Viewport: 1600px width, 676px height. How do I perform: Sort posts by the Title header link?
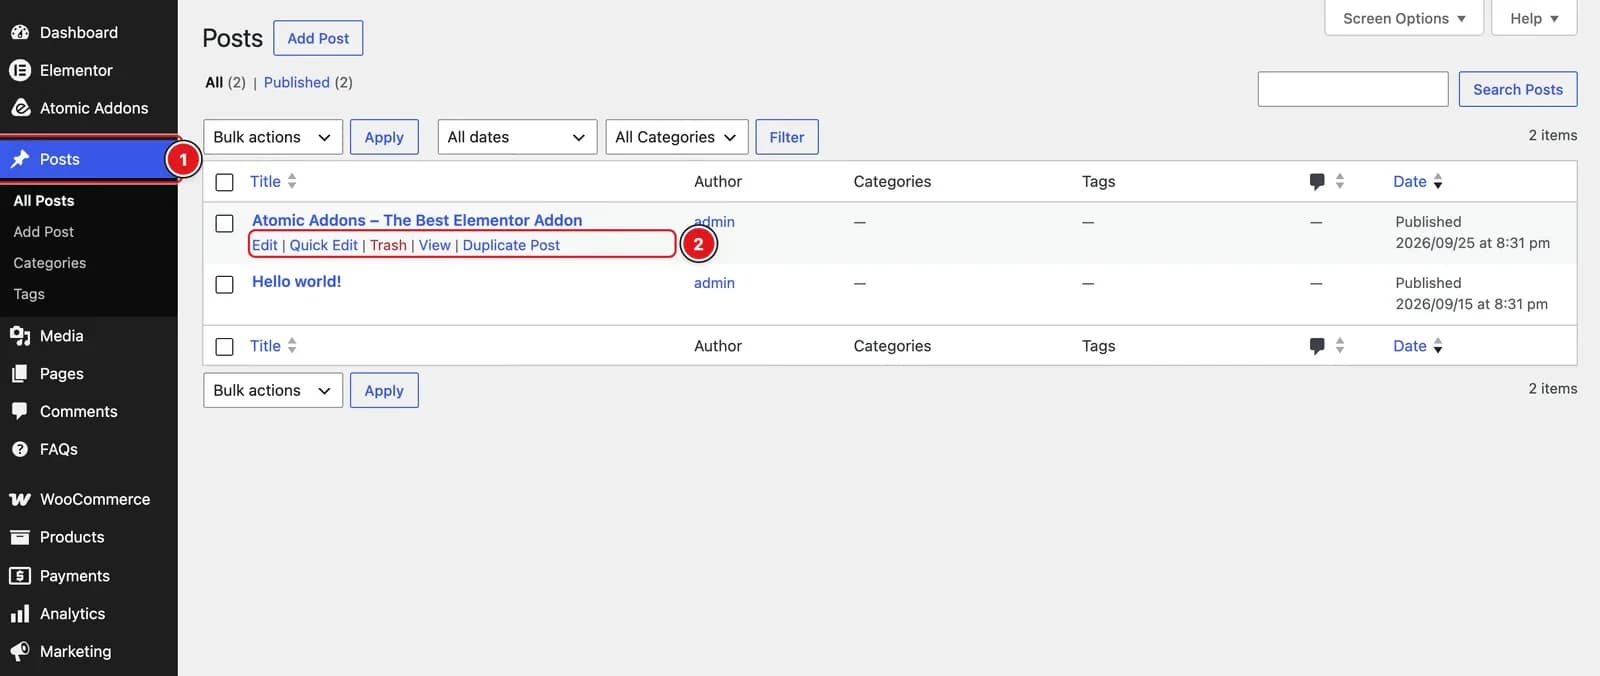[265, 181]
